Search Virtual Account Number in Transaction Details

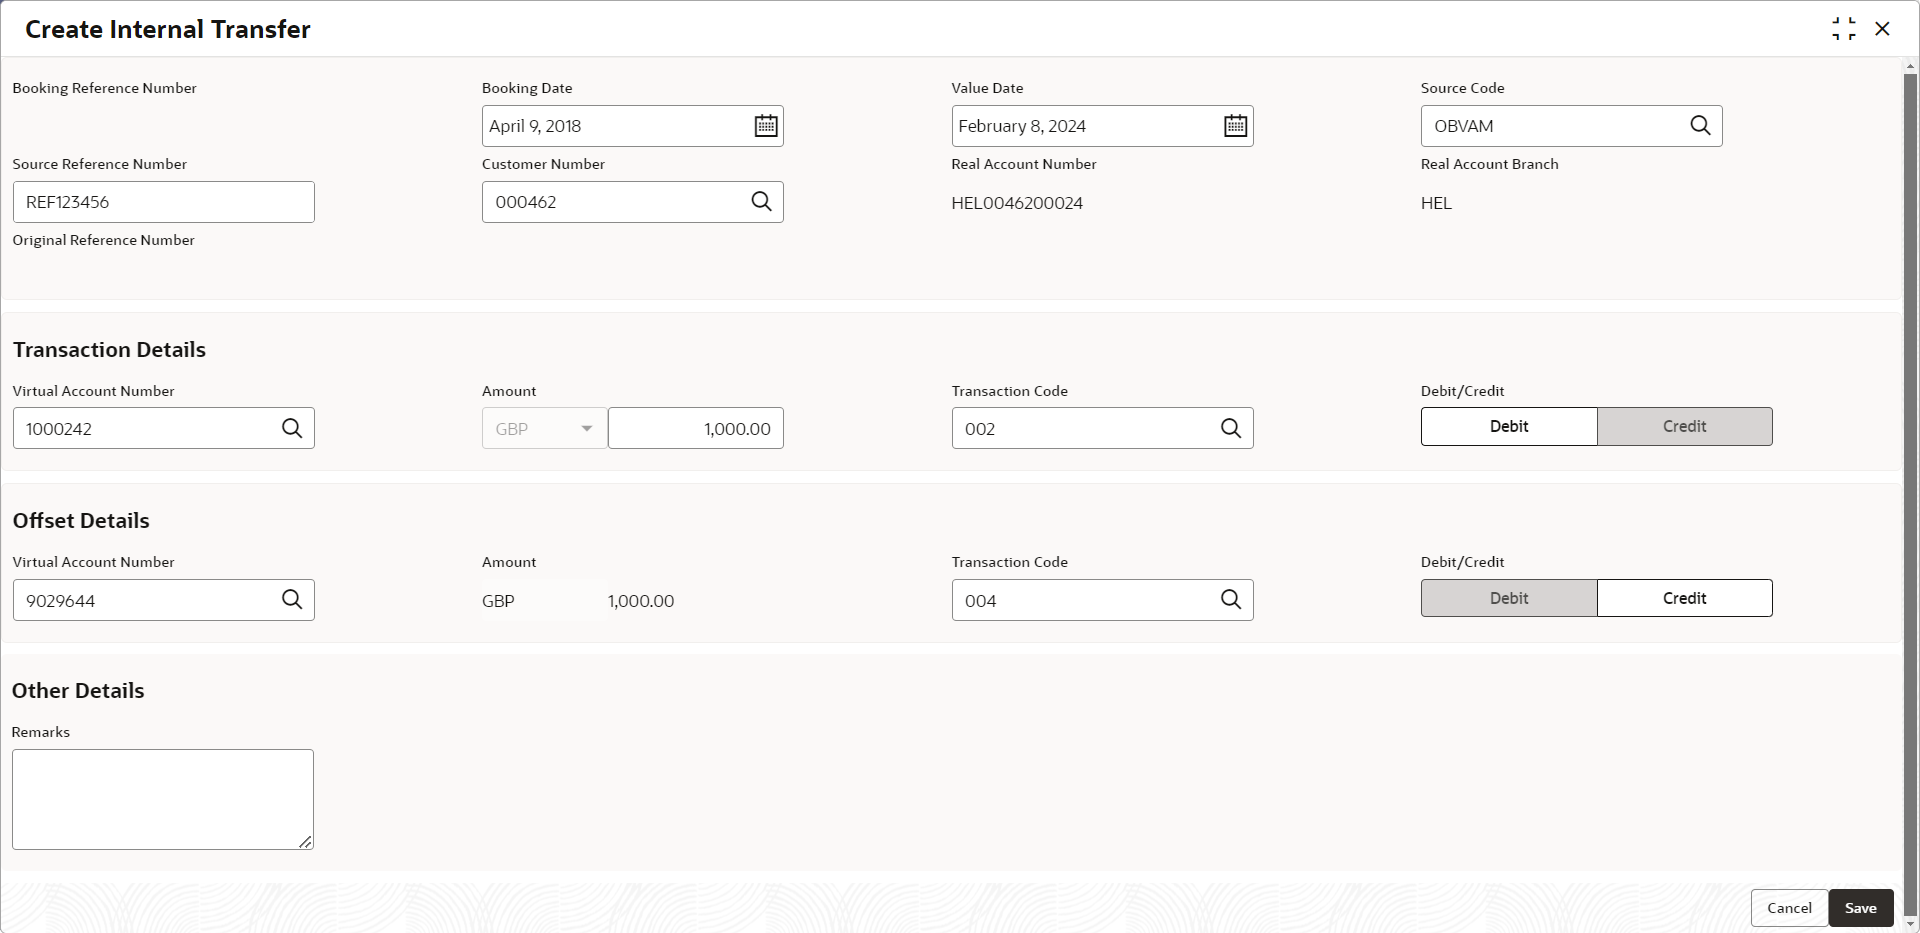point(292,428)
